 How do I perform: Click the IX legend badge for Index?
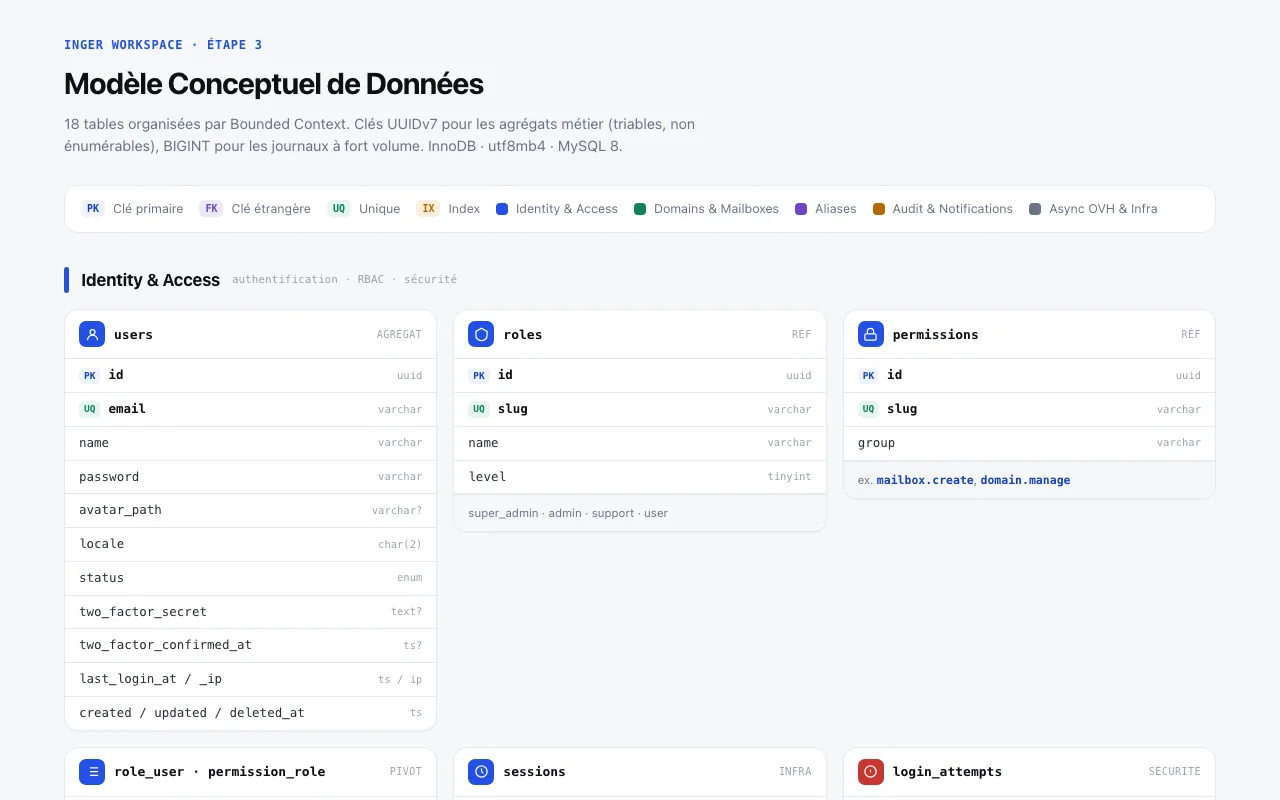(428, 209)
